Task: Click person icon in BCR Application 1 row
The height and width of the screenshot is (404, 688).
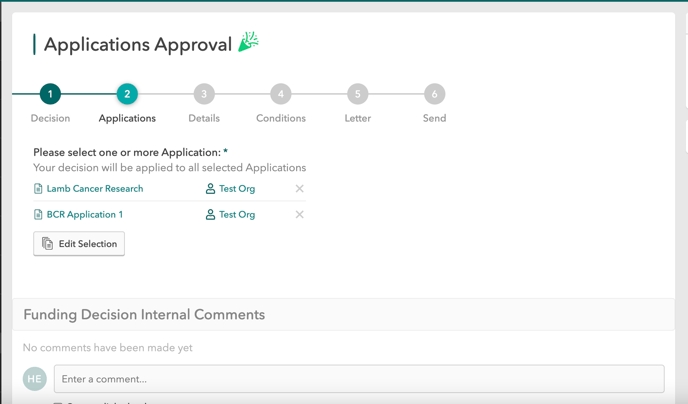Action: 210,215
